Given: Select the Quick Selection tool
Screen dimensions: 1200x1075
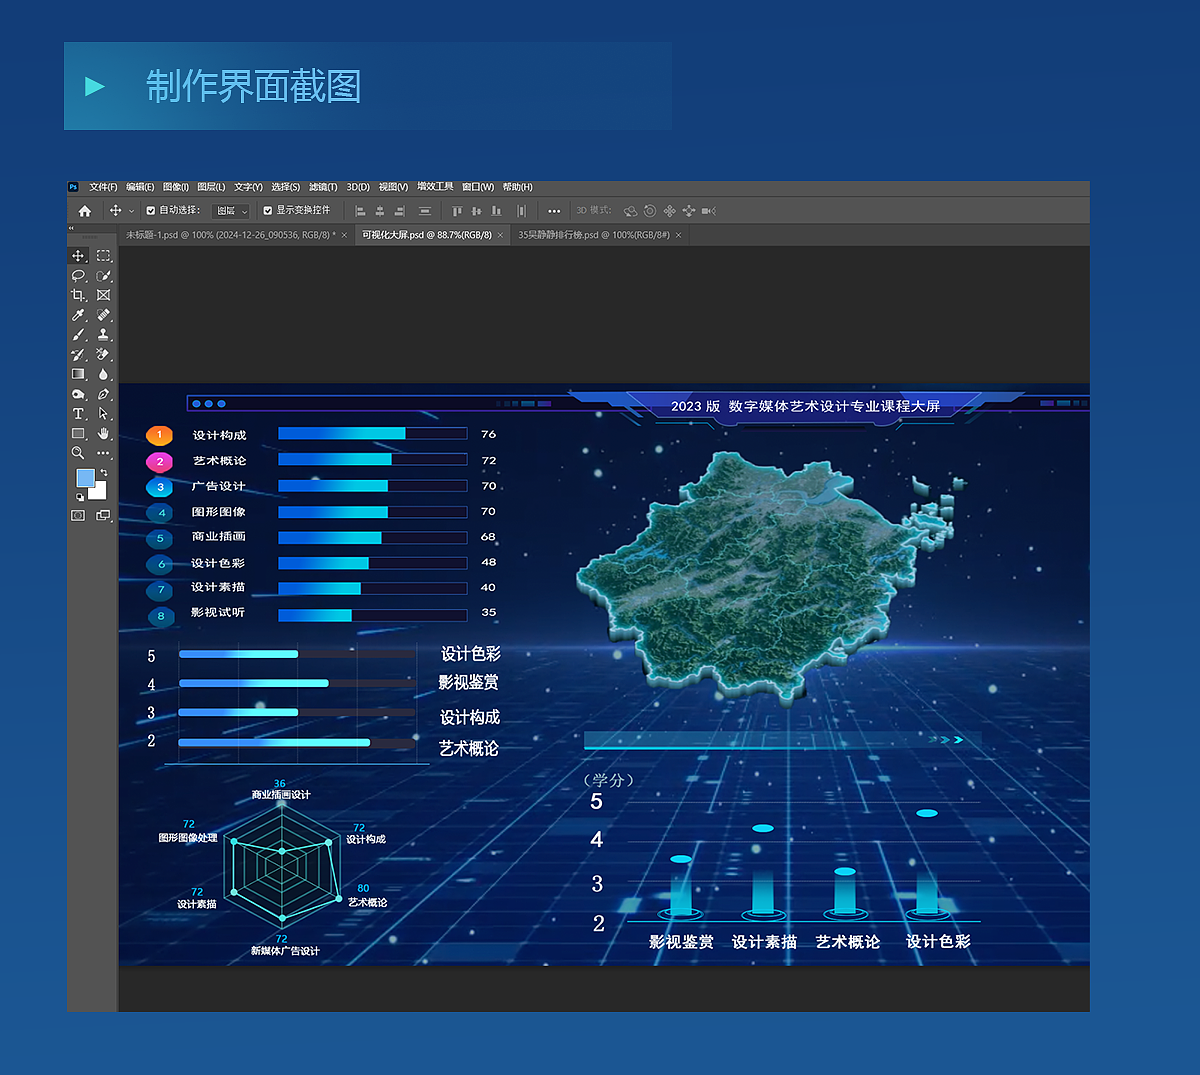Looking at the screenshot, I should pyautogui.click(x=103, y=275).
